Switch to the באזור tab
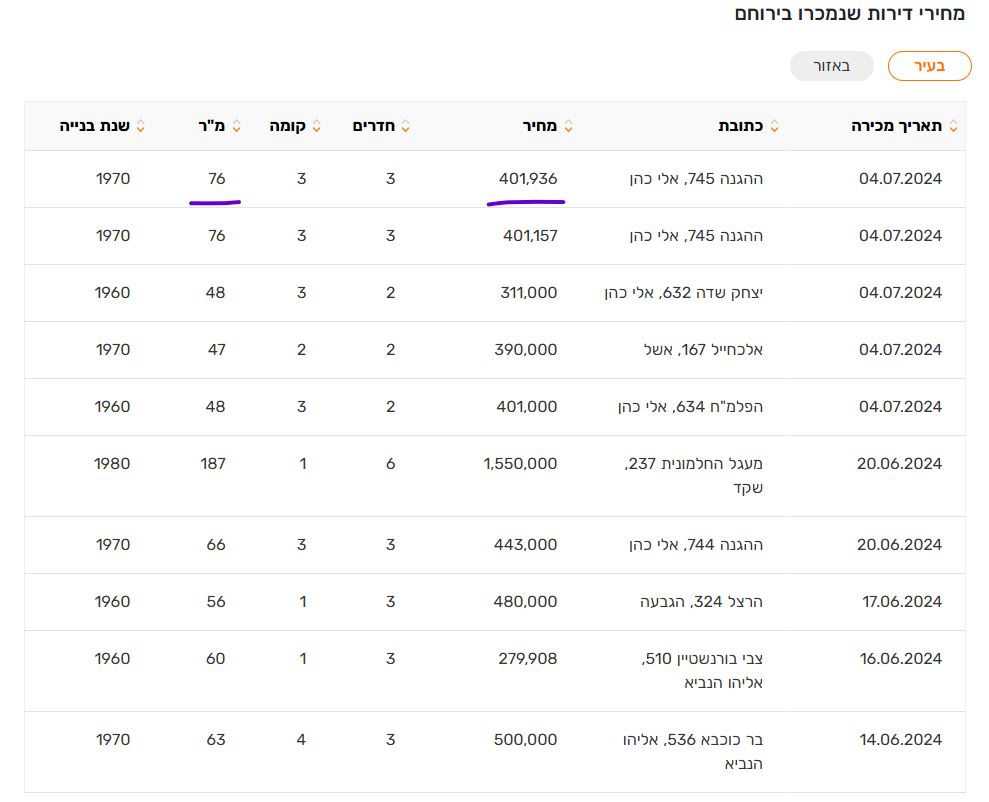 (831, 66)
